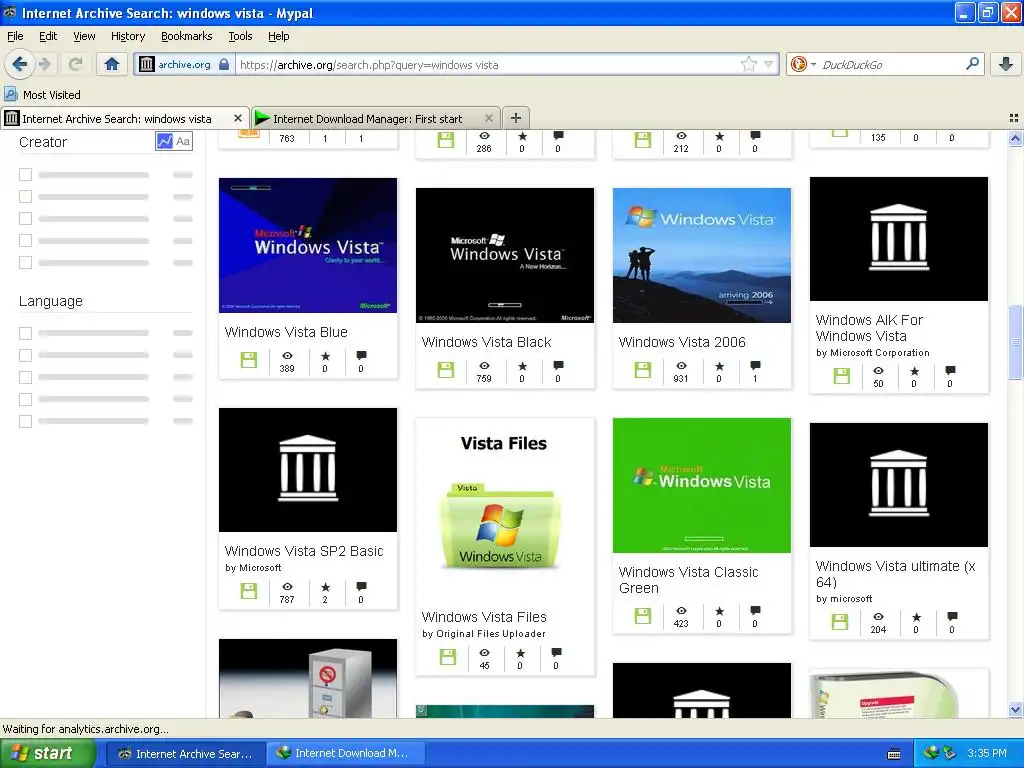This screenshot has height=768, width=1024.
Task: Open the Downloads arrow button
Action: click(x=1006, y=64)
